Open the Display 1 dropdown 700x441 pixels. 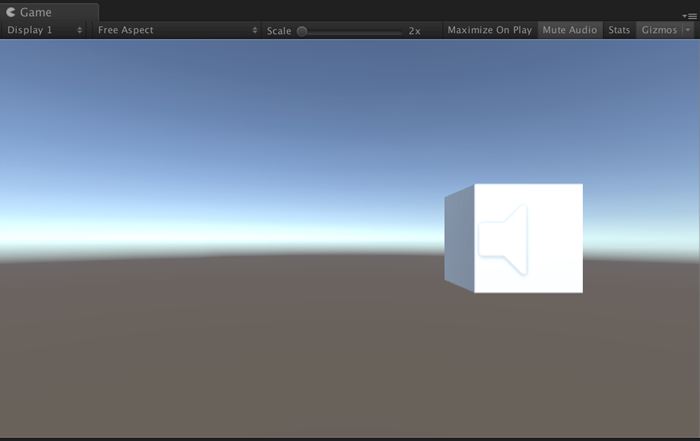point(44,30)
